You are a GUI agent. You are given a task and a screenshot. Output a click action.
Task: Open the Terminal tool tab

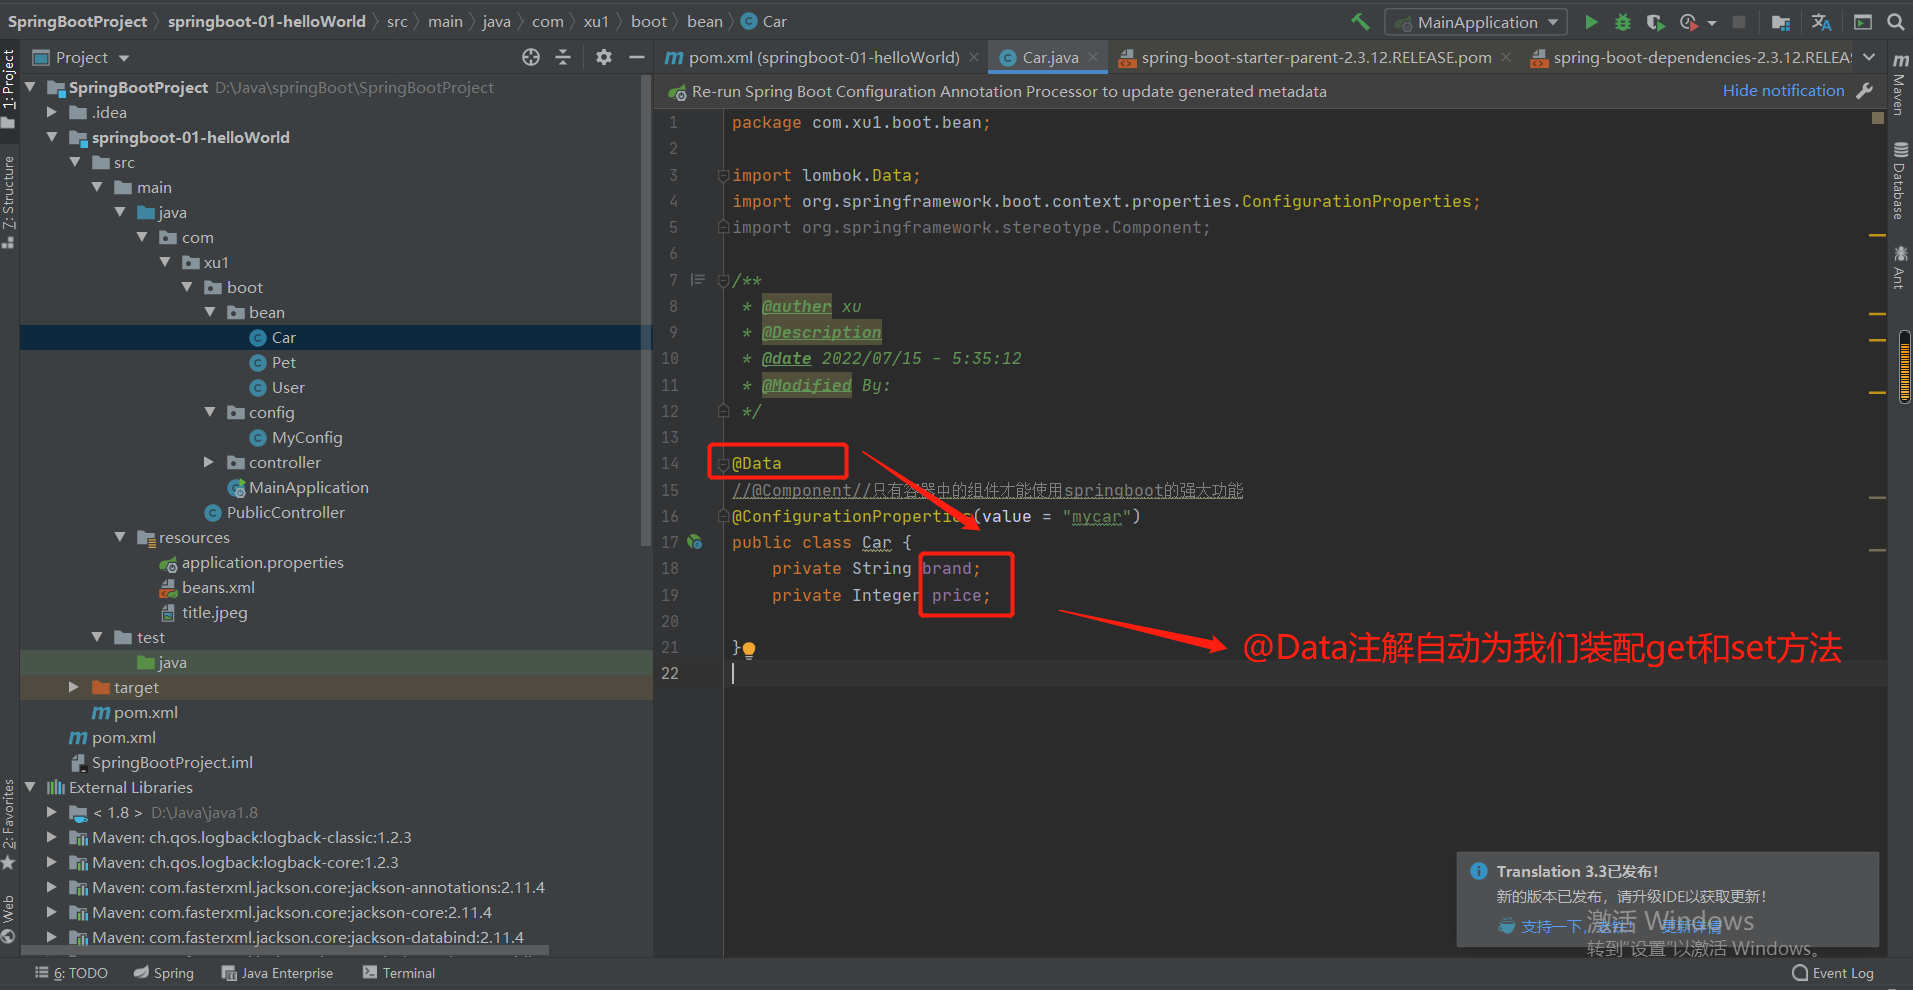[399, 973]
